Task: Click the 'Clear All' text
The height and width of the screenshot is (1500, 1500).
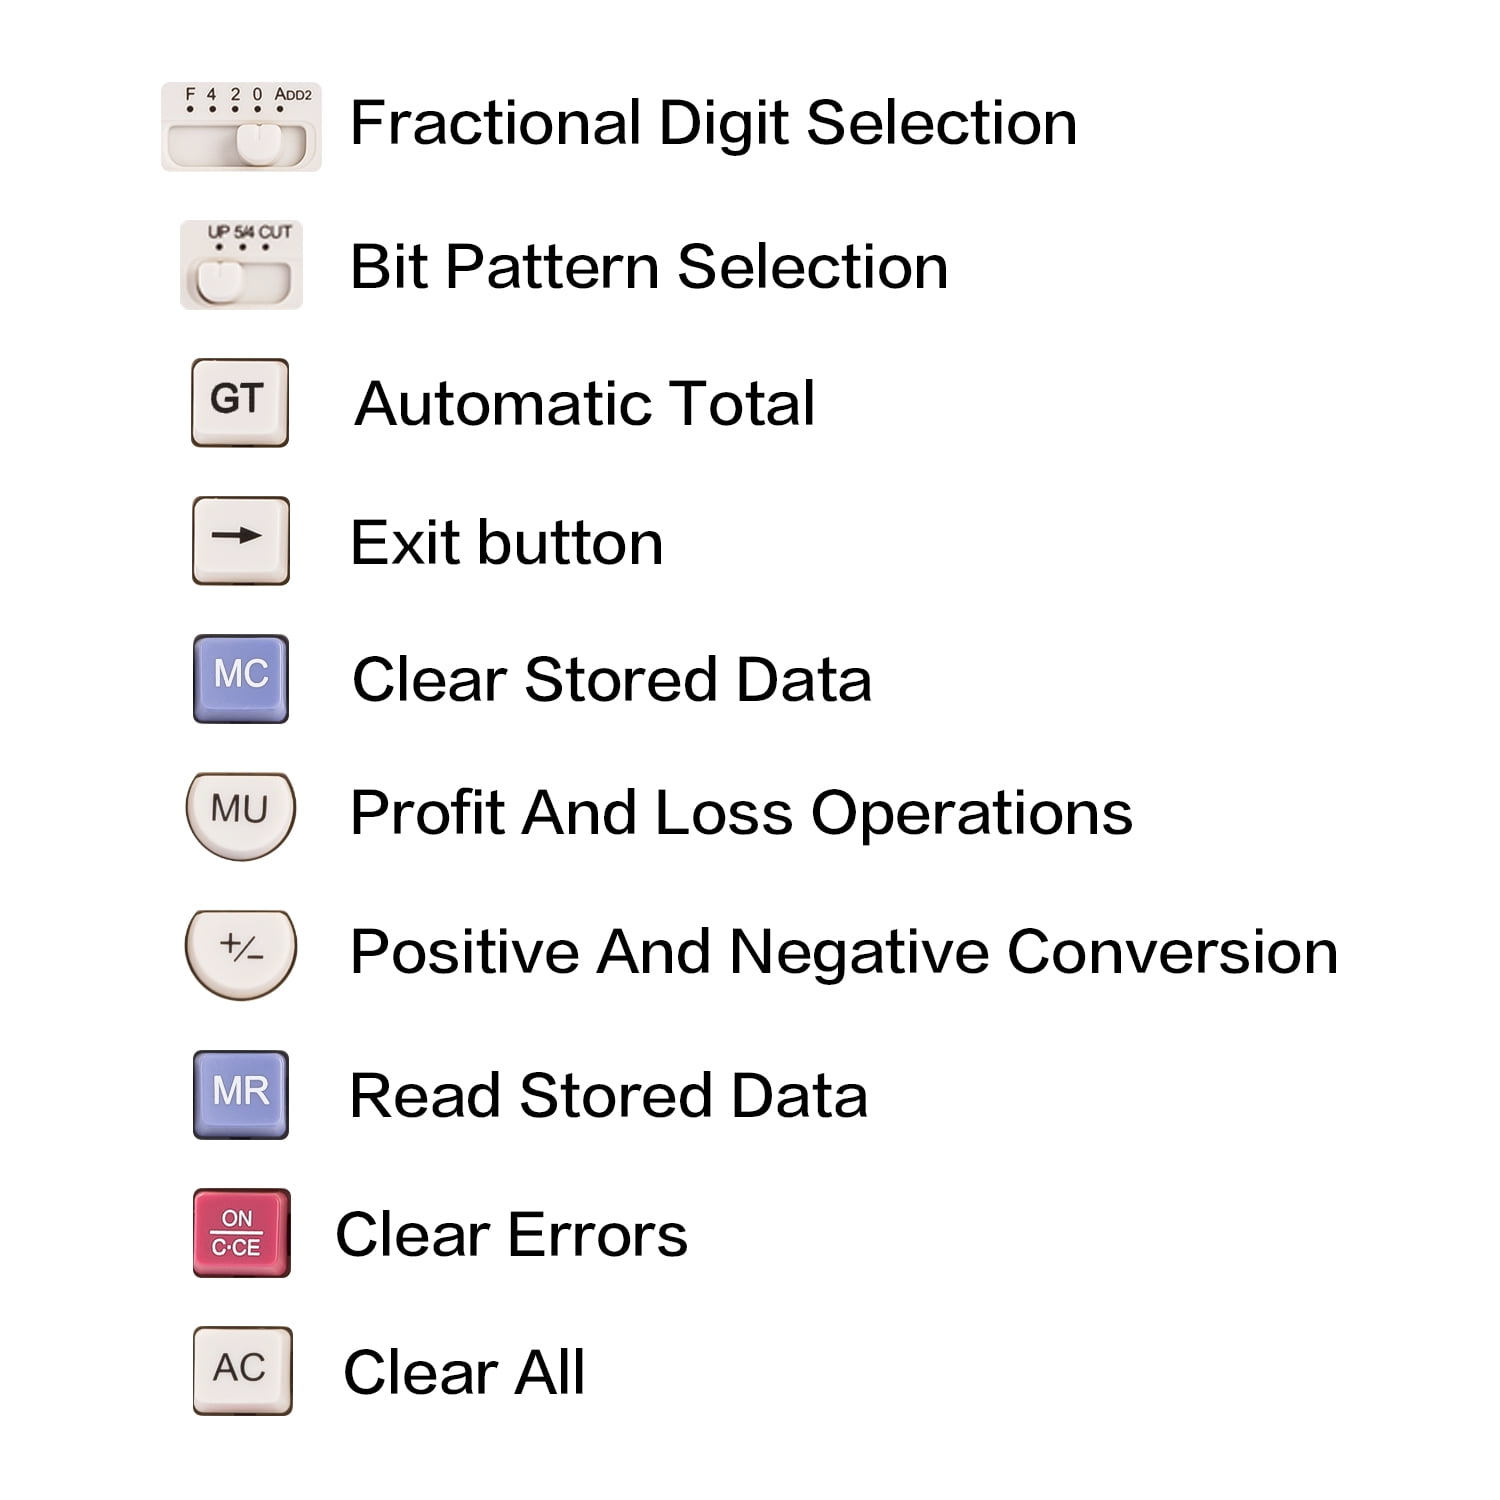Action: coord(464,1372)
